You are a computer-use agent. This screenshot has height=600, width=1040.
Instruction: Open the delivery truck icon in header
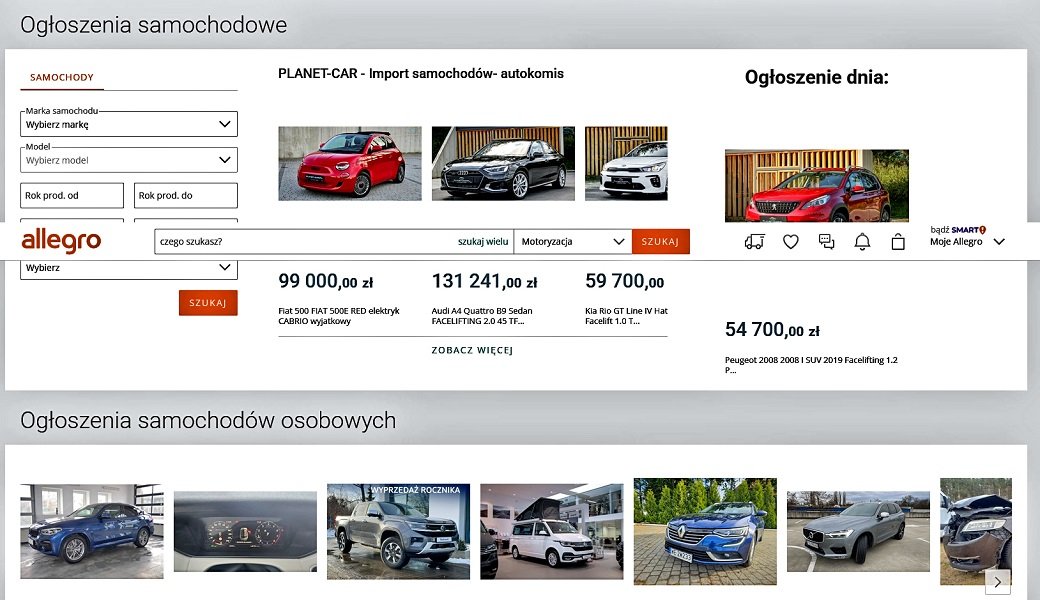point(755,242)
